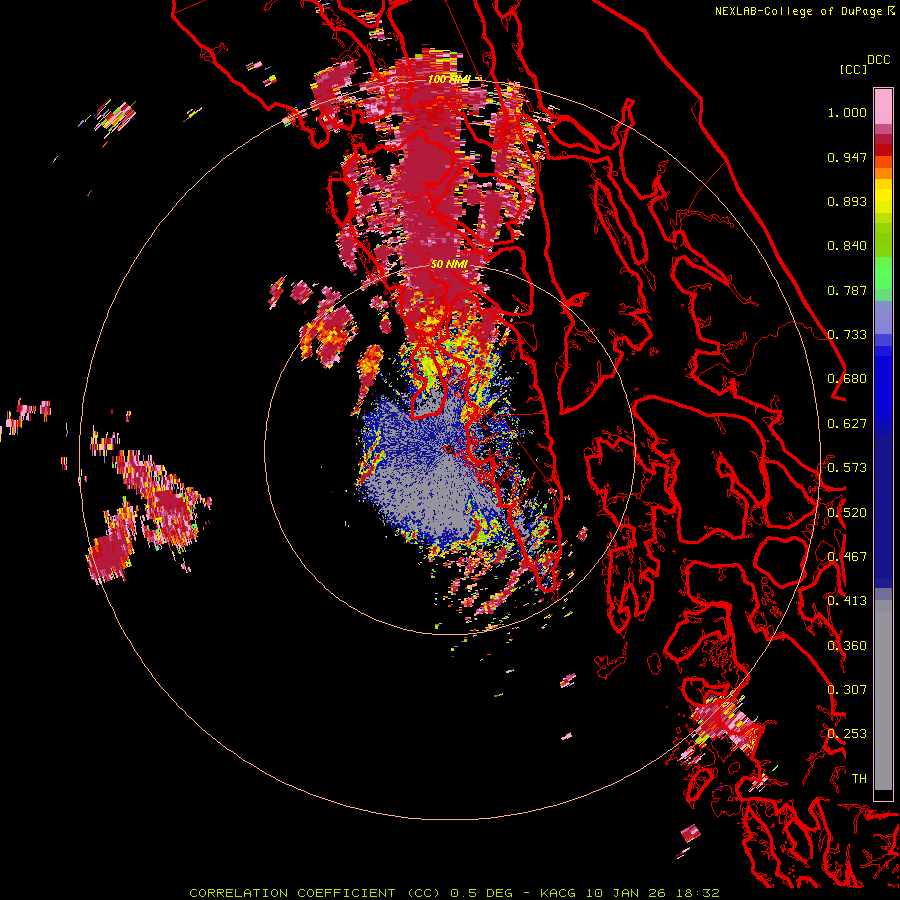Select the 0.467 legend value
Screen dimensions: 900x900
click(847, 557)
